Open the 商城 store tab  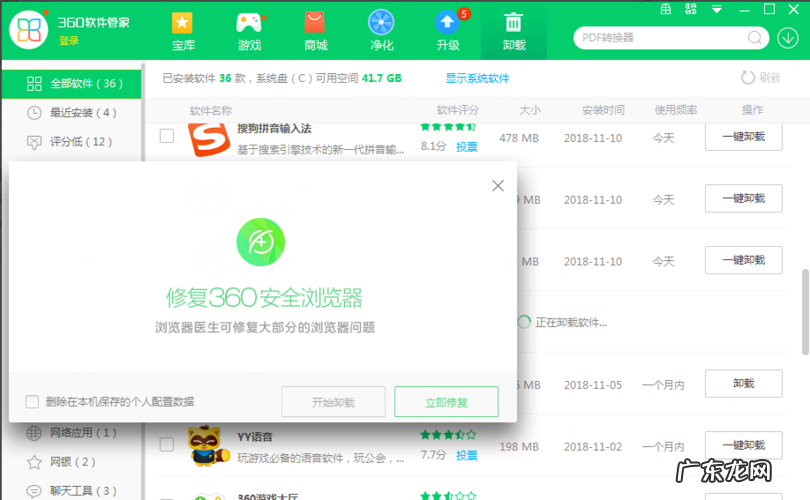[x=315, y=32]
